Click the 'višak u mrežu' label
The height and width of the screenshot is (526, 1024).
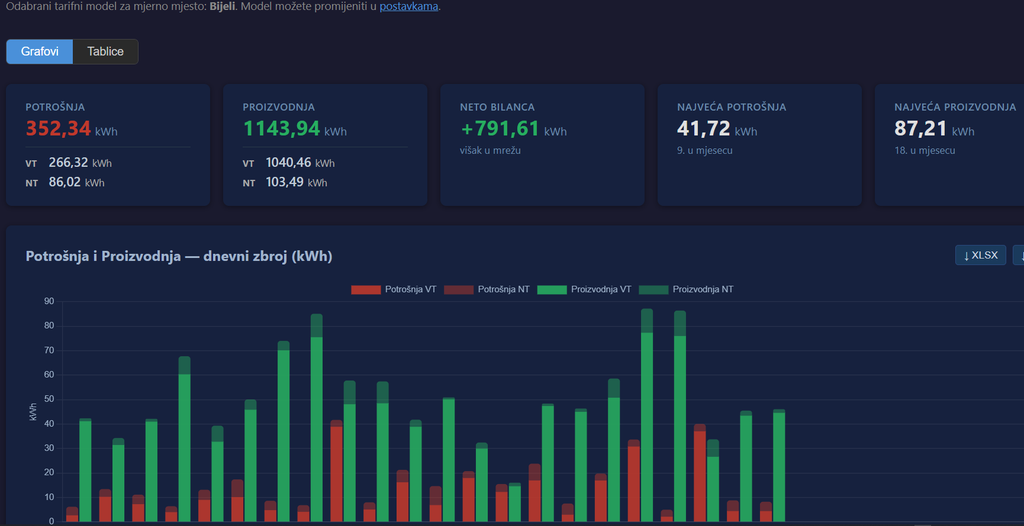490,150
